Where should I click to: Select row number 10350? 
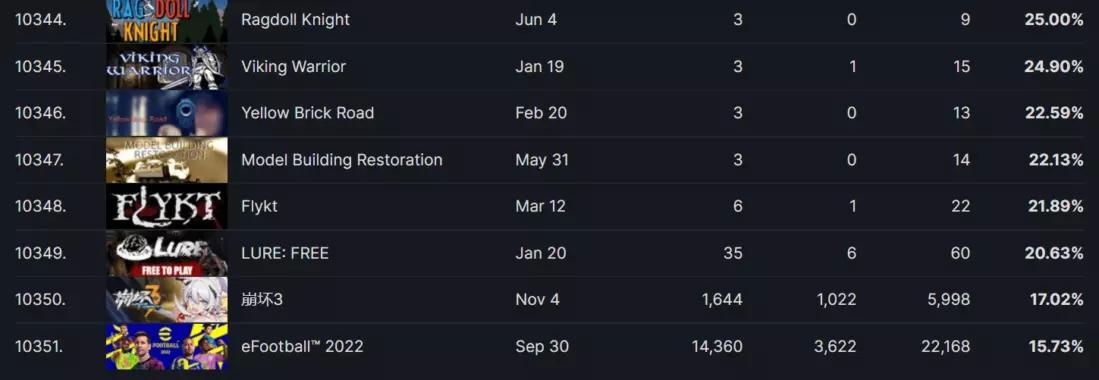(41, 299)
